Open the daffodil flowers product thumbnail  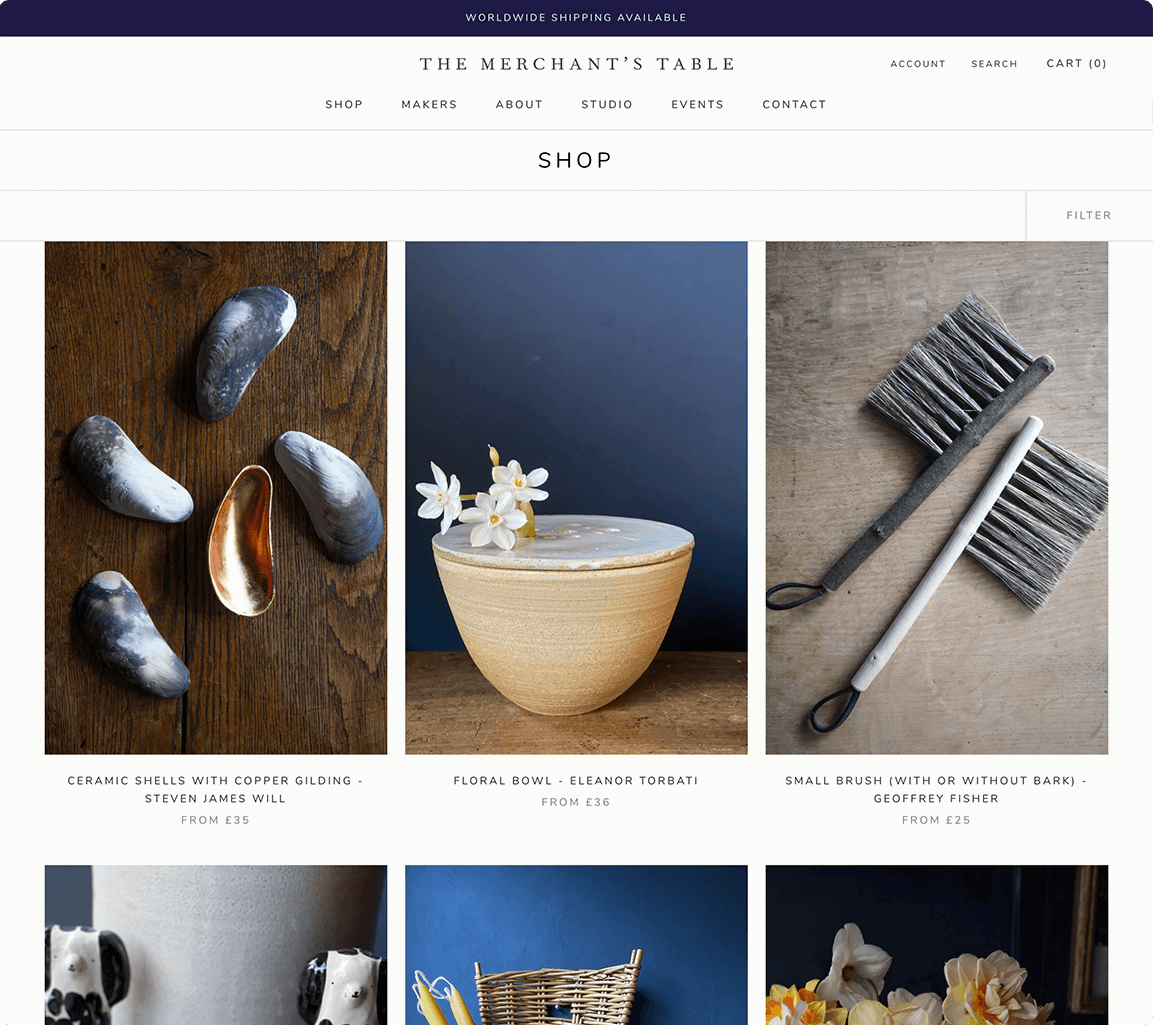pyautogui.click(x=936, y=945)
